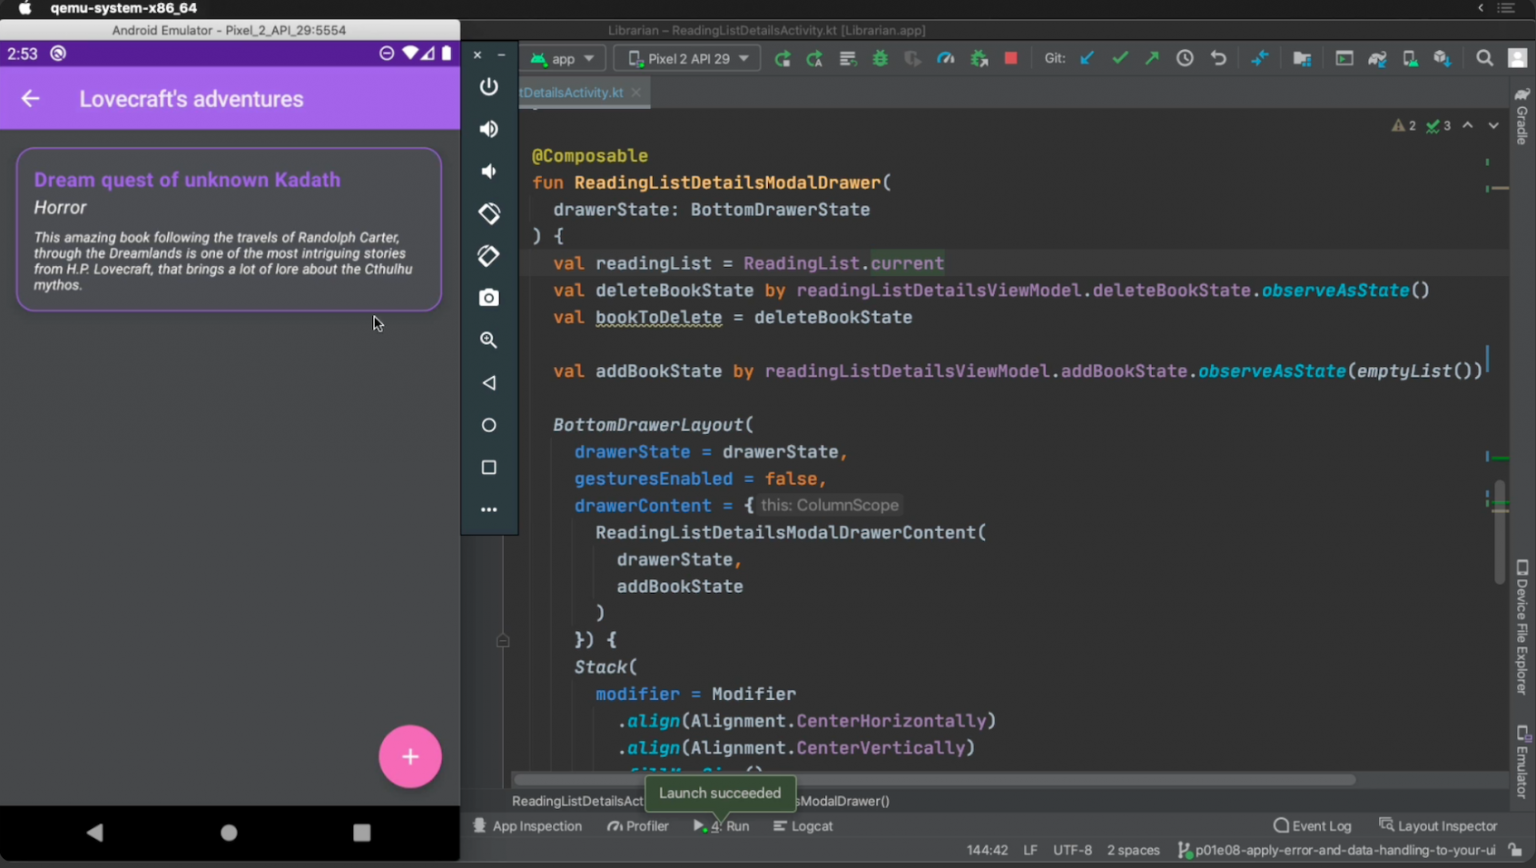Click Attach Debugger to Android Process icon
1536x868 pixels.
click(979, 59)
